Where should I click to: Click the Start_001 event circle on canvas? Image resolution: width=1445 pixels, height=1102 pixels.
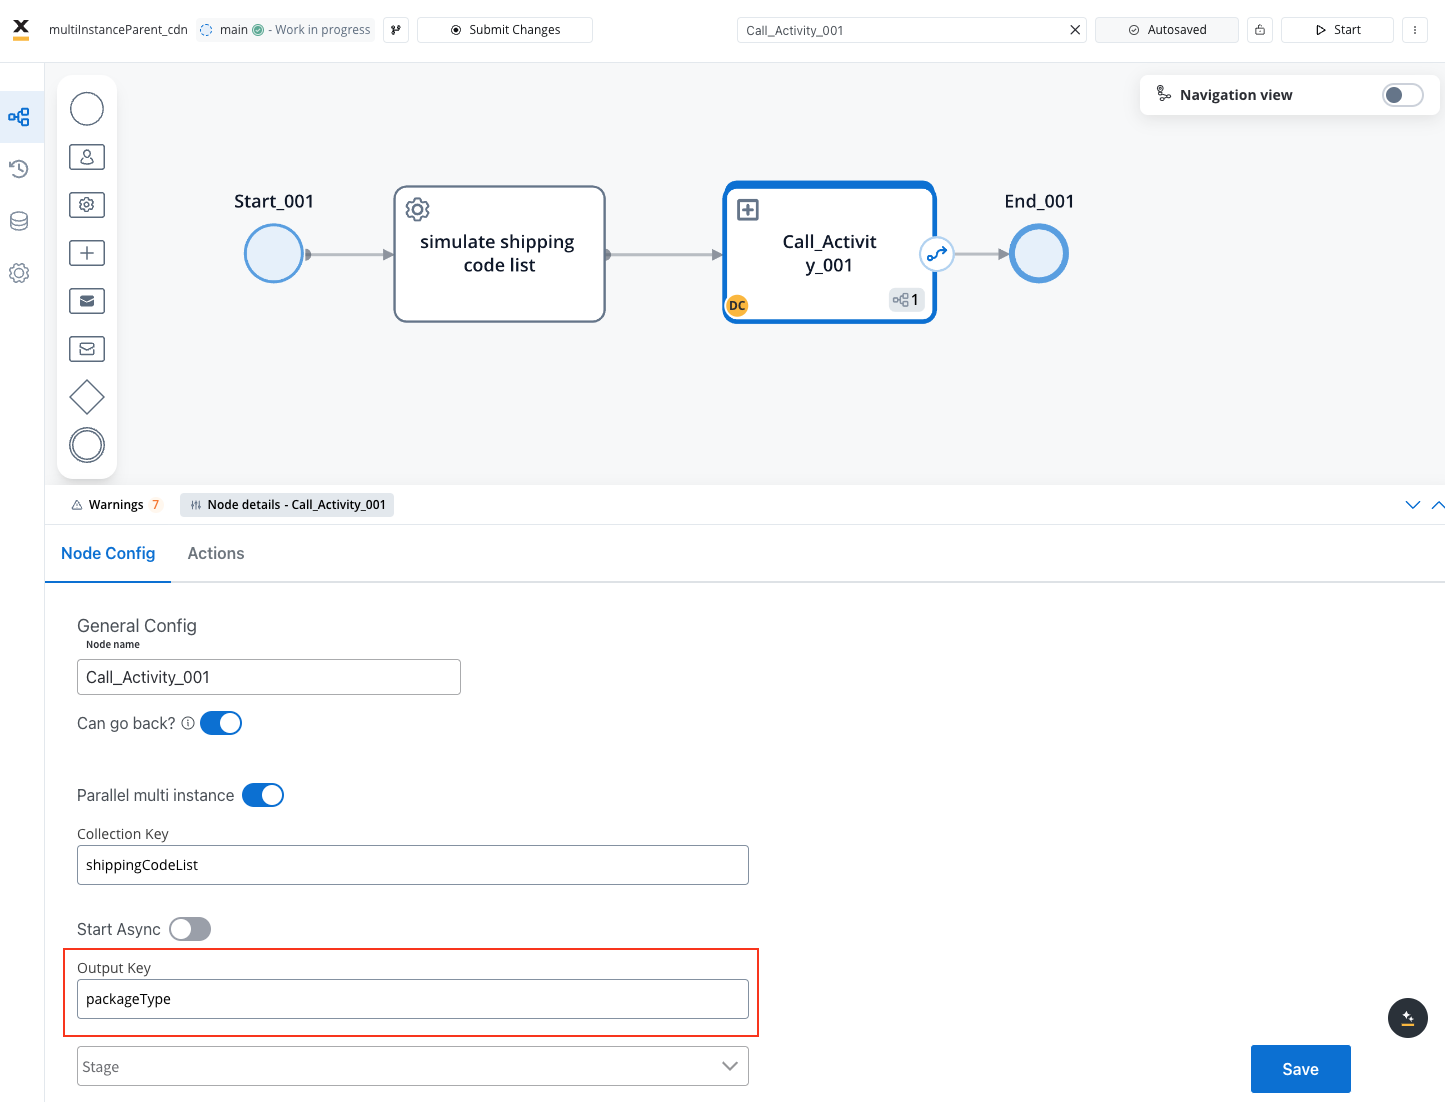[274, 254]
